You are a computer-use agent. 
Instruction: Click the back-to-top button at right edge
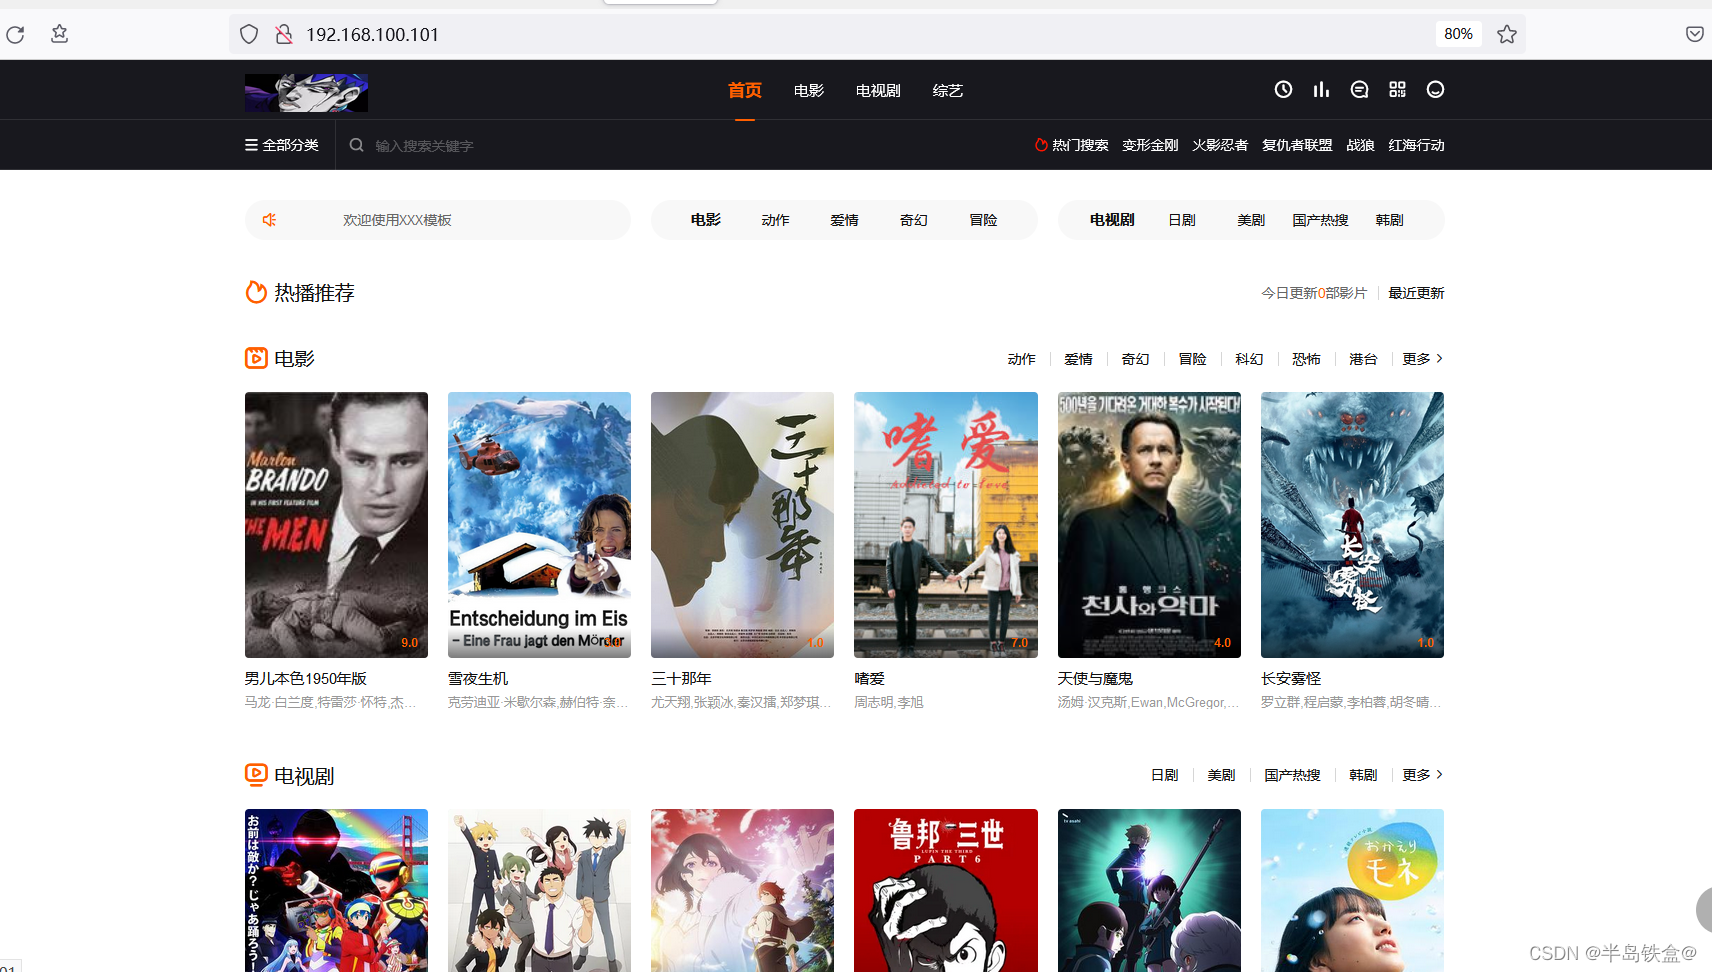(x=1704, y=910)
